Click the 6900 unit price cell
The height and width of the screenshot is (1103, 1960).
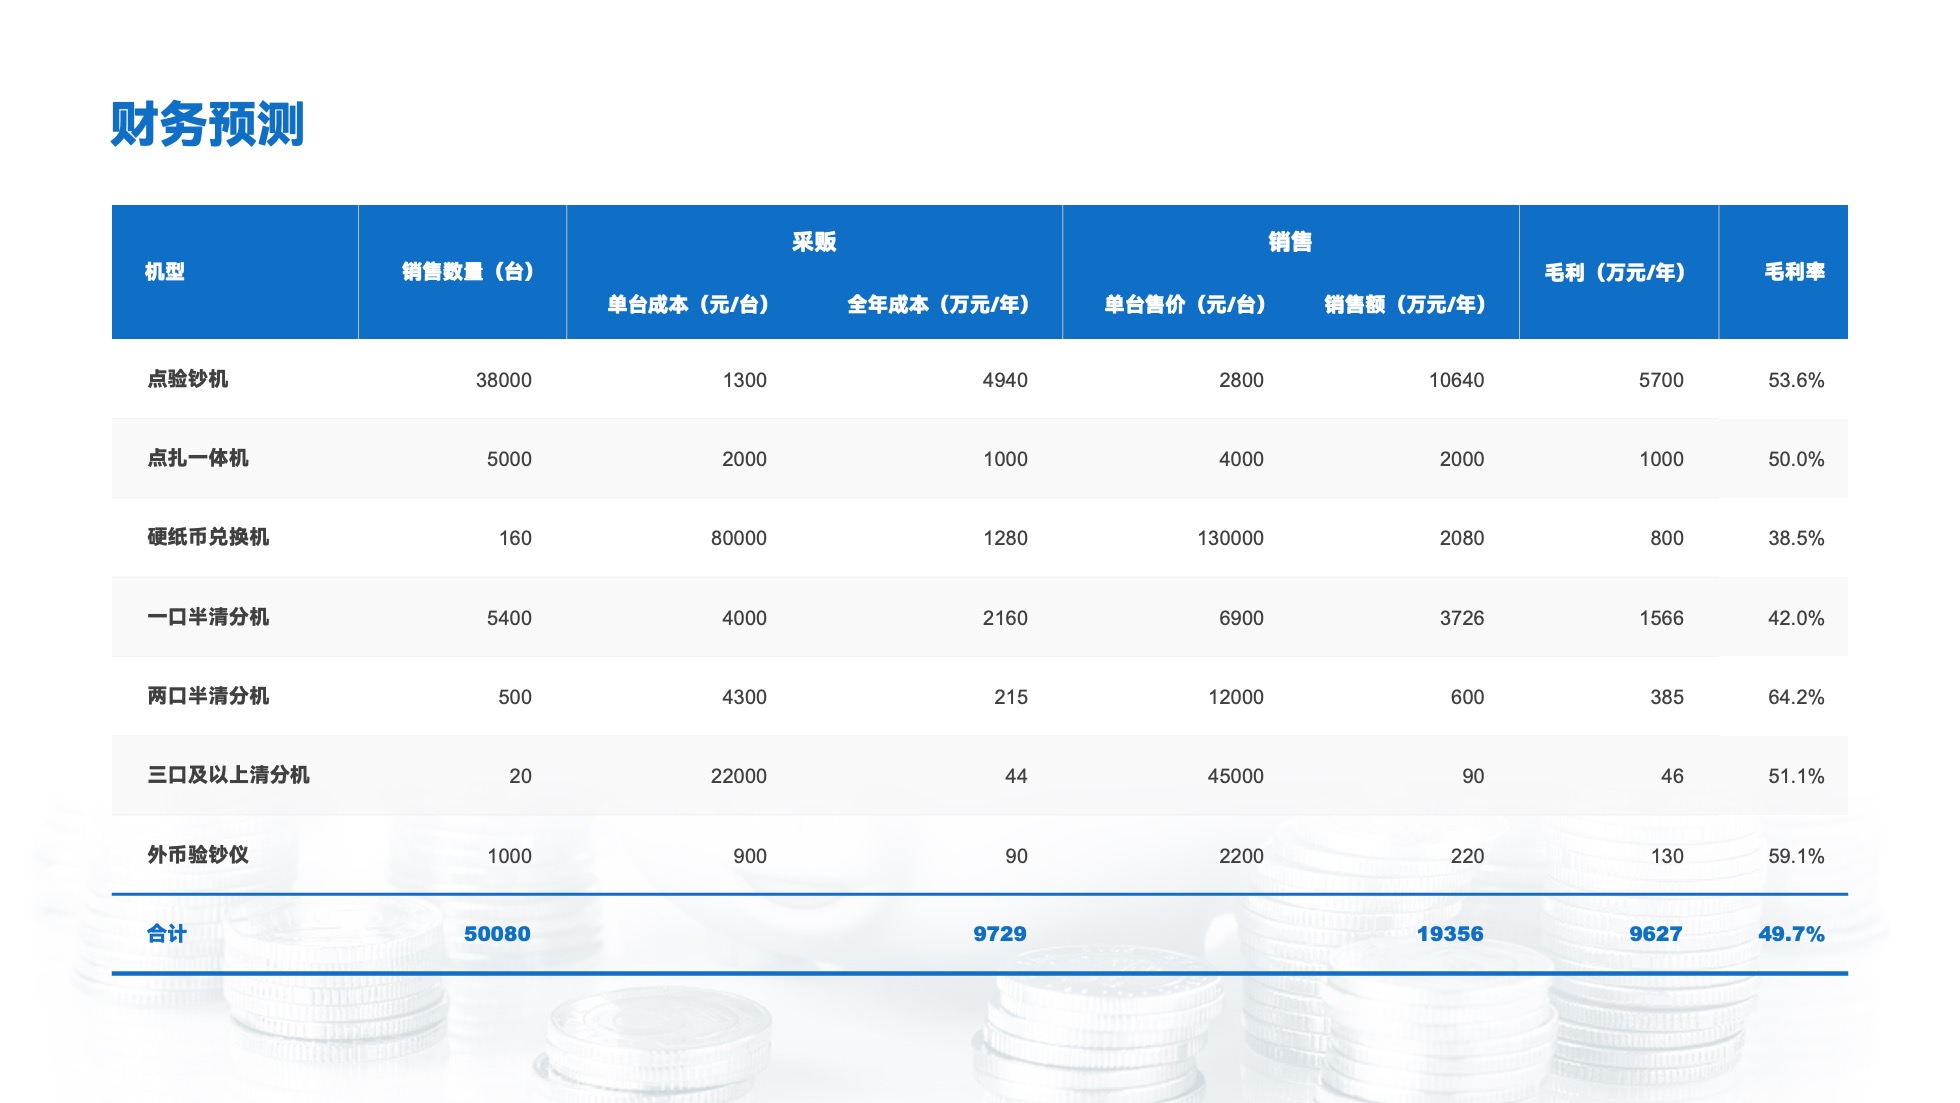pyautogui.click(x=1241, y=618)
